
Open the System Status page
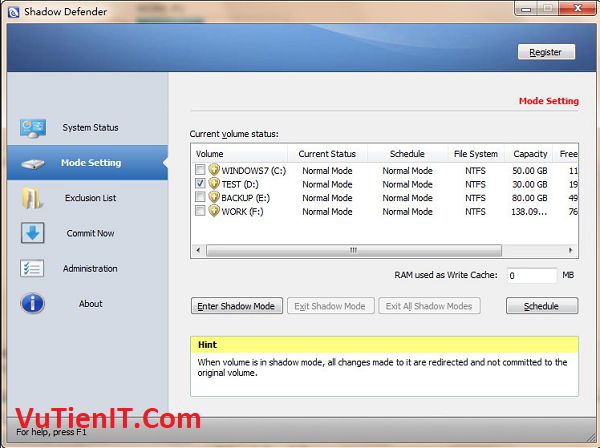pyautogui.click(x=87, y=127)
